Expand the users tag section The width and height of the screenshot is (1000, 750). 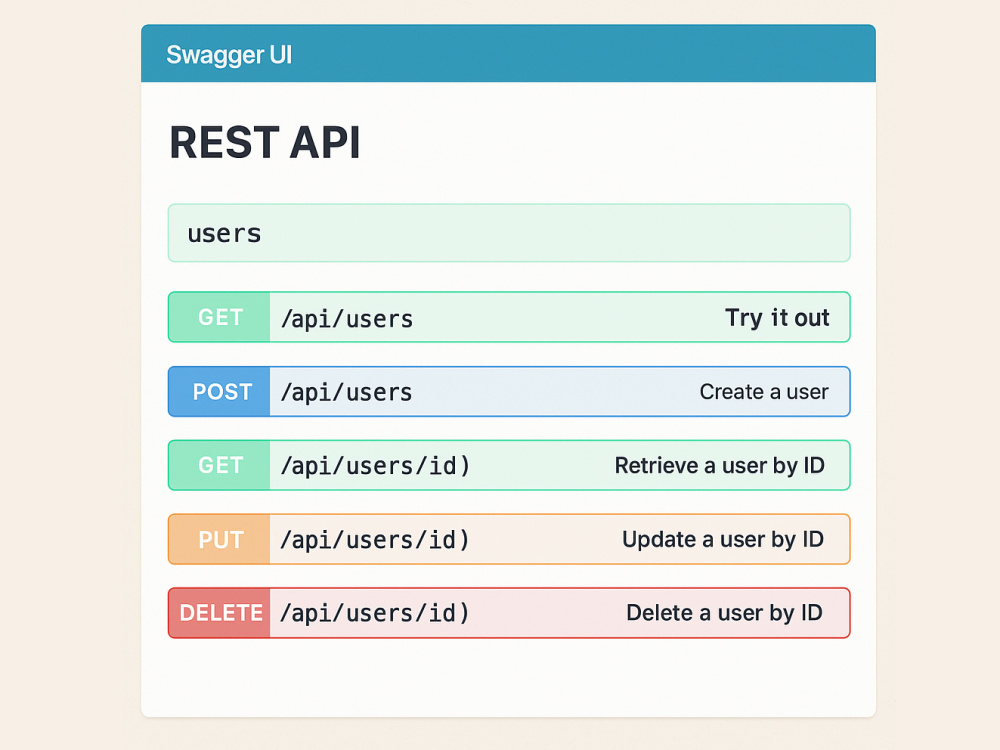(x=509, y=233)
